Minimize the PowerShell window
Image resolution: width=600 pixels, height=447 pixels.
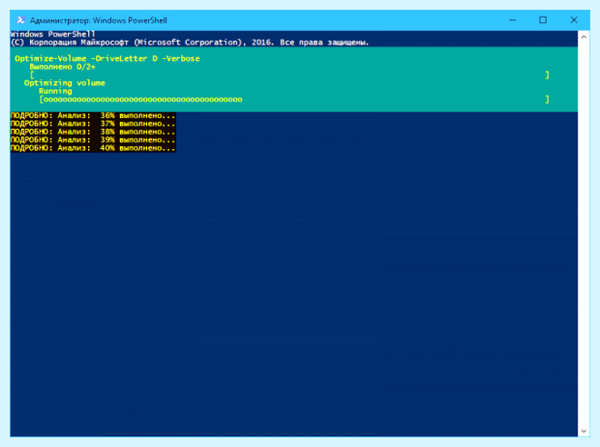click(512, 20)
